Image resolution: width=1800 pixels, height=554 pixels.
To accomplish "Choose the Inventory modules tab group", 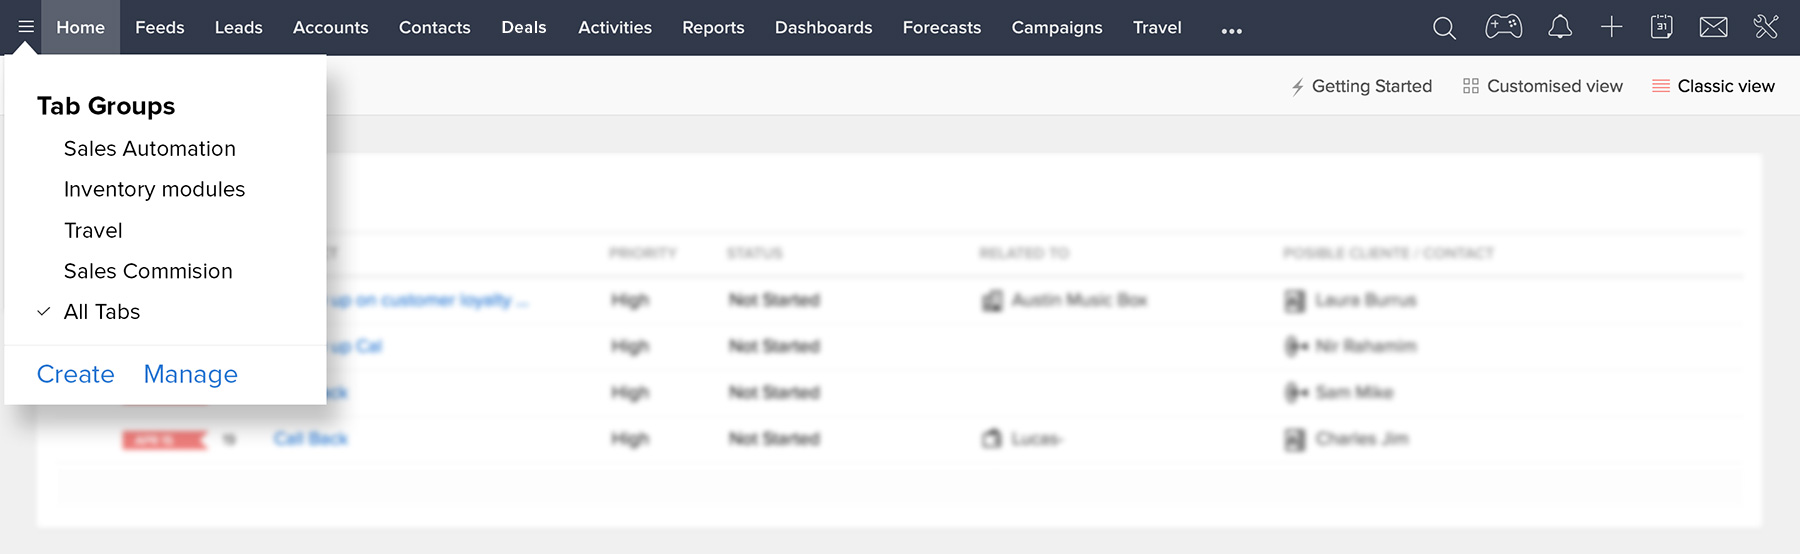I will (154, 190).
